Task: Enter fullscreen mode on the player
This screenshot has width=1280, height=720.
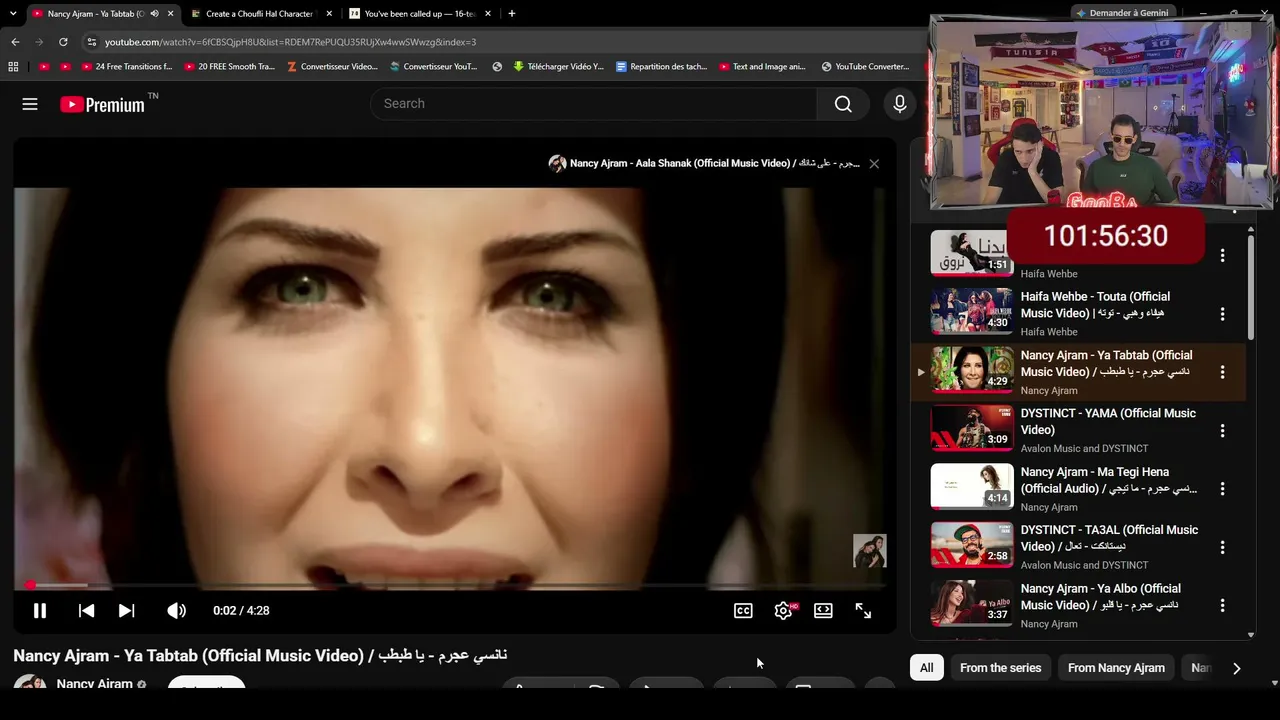Action: [x=863, y=611]
